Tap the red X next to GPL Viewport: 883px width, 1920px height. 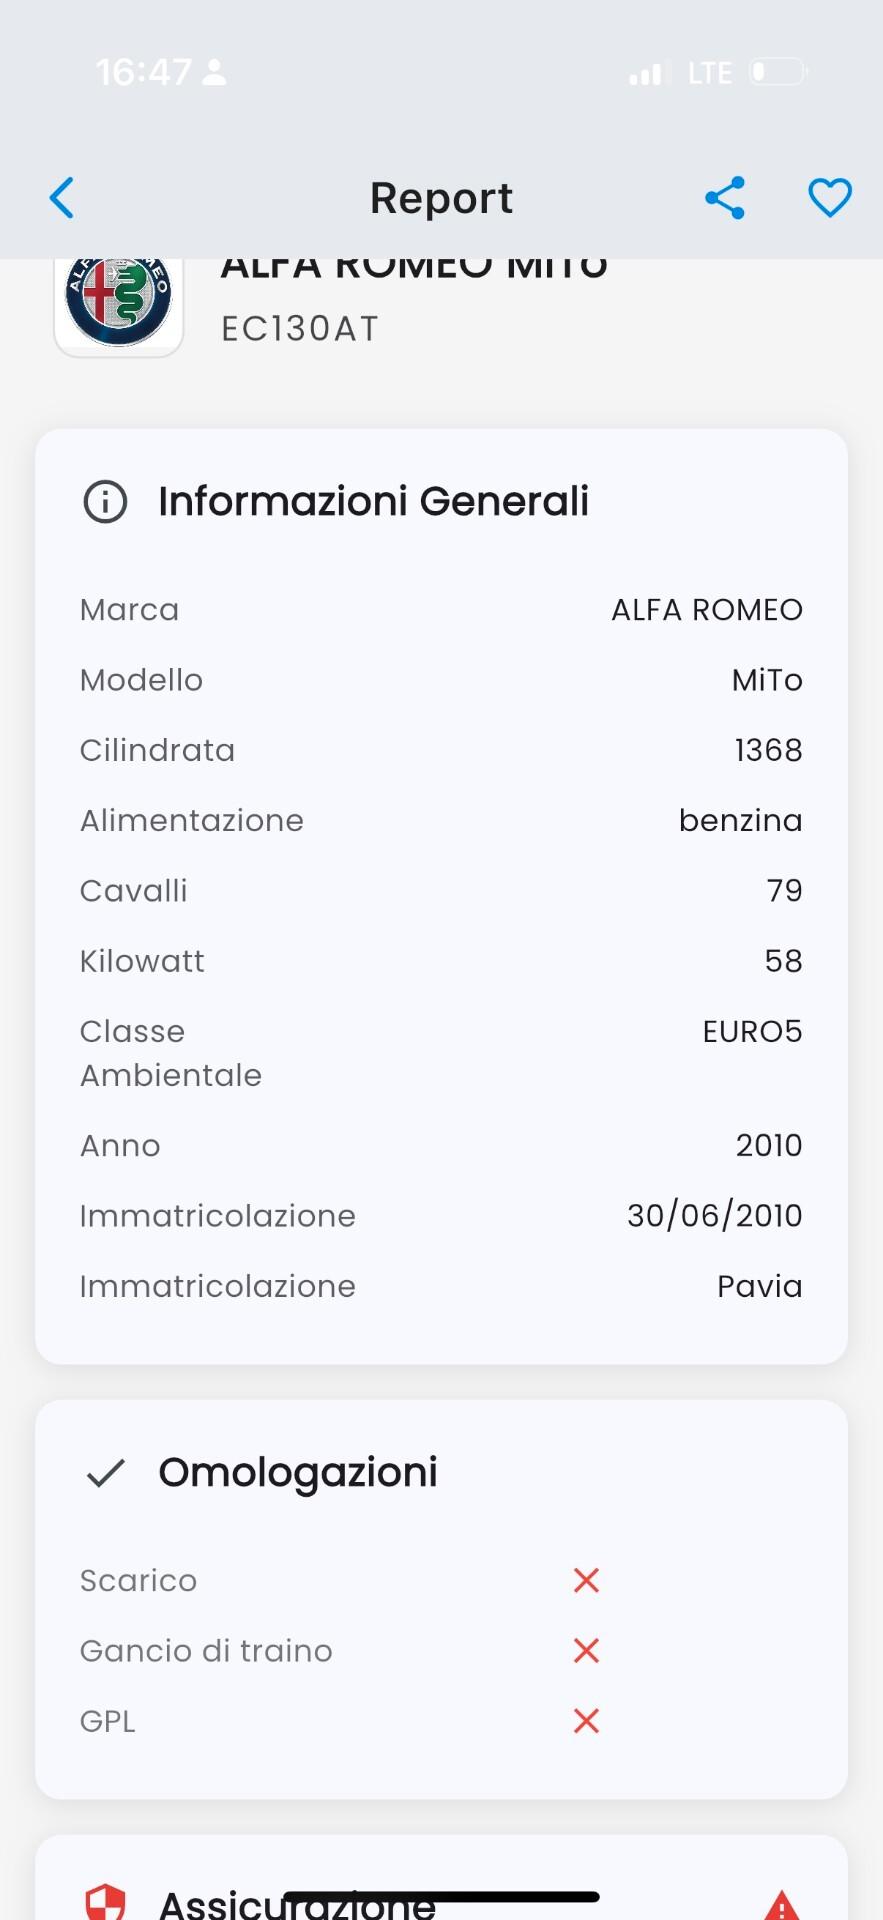tap(586, 1721)
